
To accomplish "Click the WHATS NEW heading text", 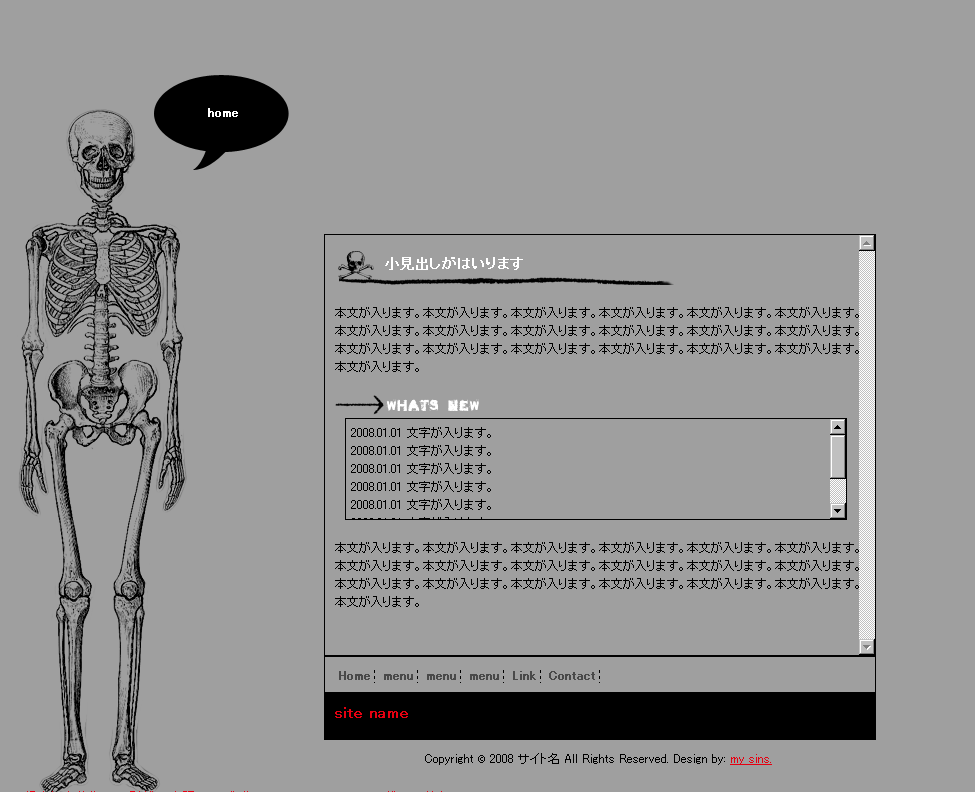I will [x=432, y=406].
